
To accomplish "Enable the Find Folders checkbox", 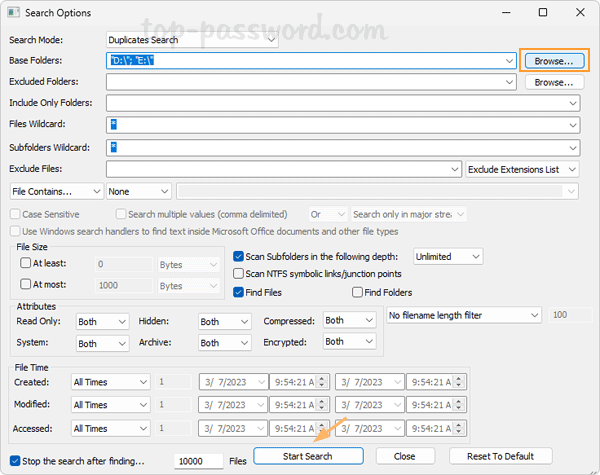I will click(x=358, y=292).
